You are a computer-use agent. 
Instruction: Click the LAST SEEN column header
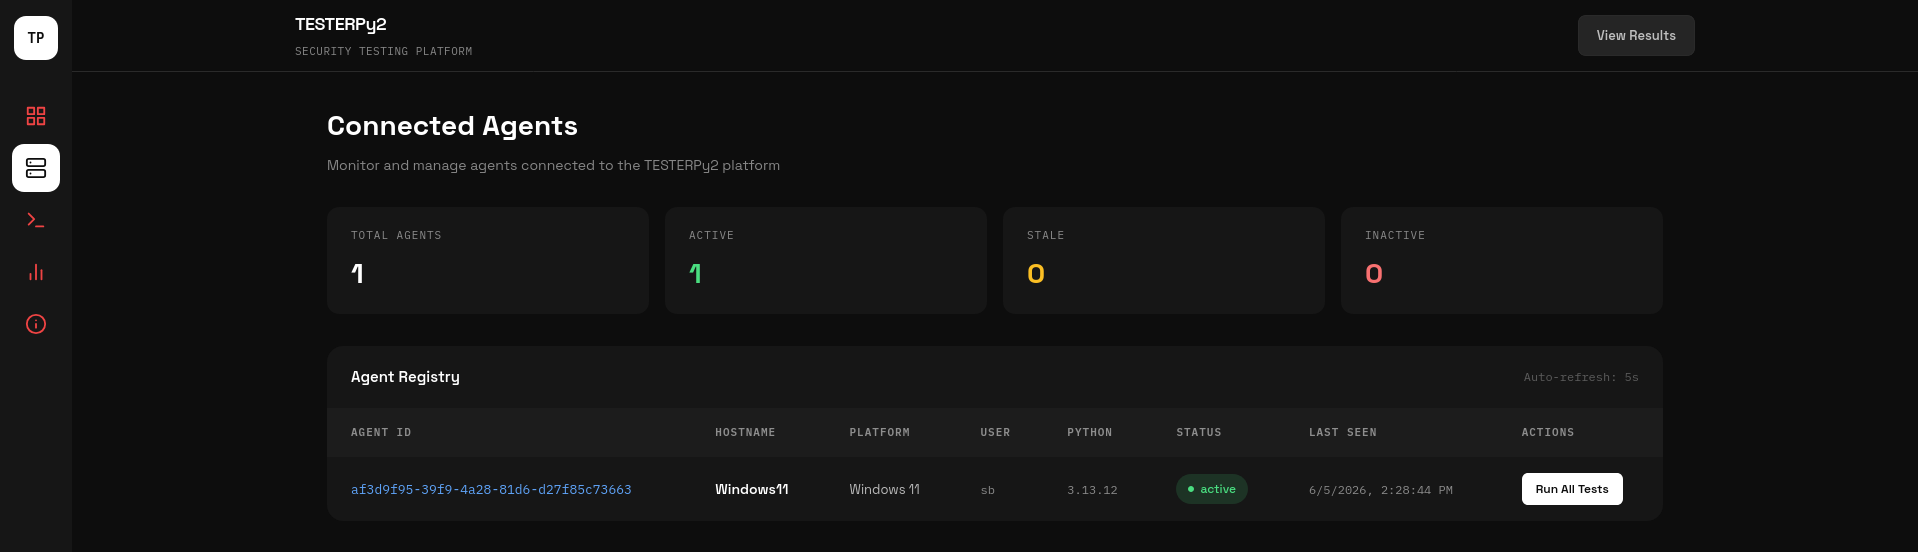(x=1343, y=433)
